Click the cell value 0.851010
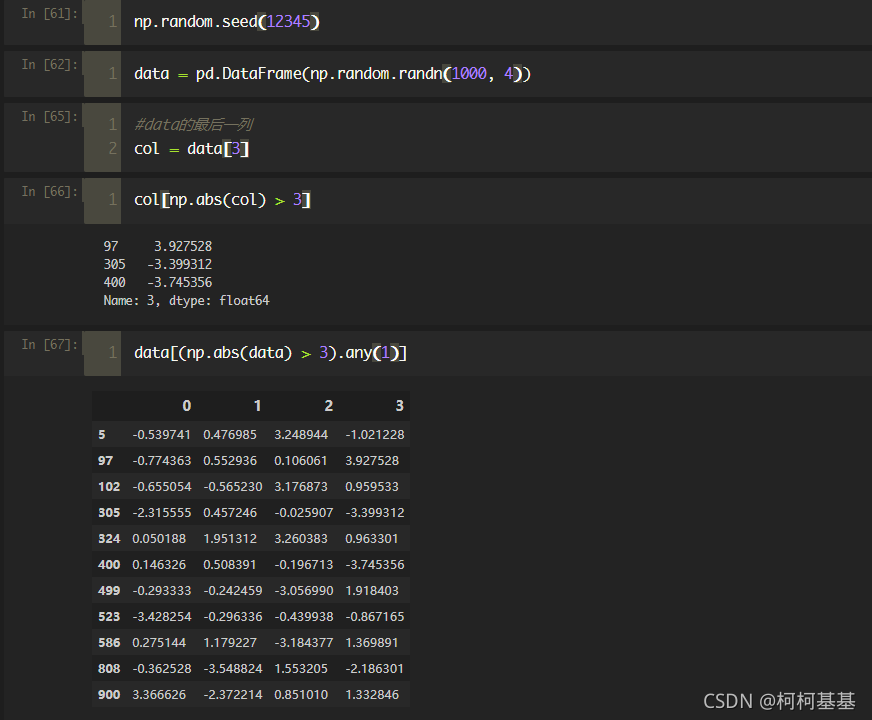This screenshot has height=720, width=872. [301, 695]
